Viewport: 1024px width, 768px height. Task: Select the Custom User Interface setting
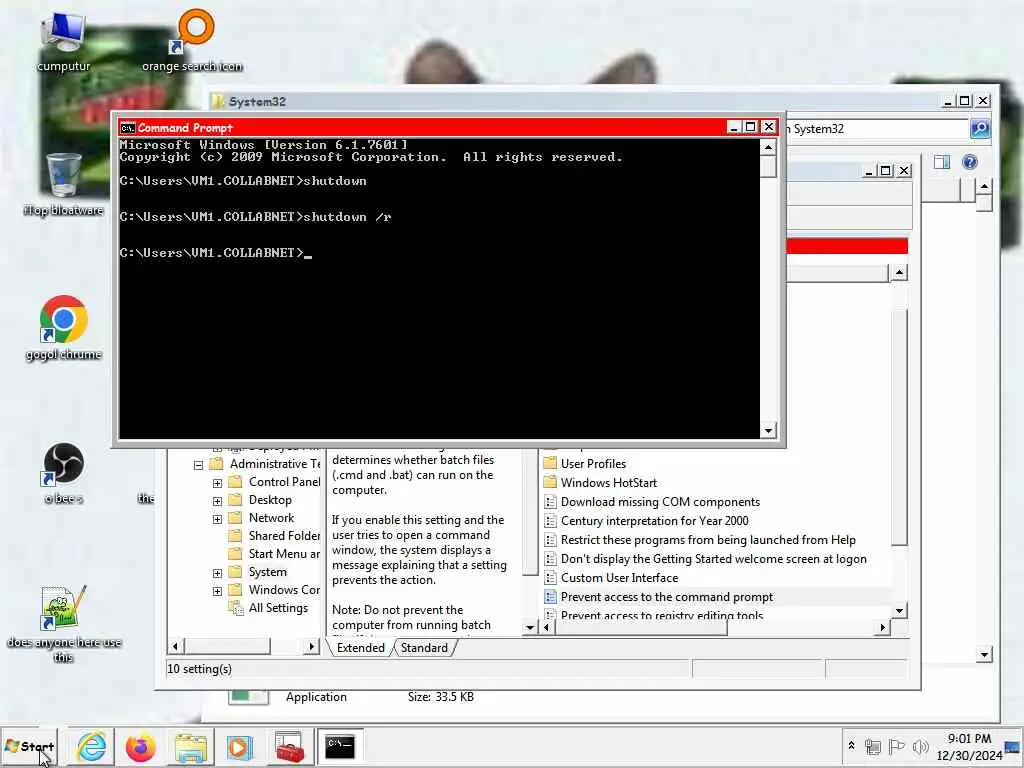coord(611,578)
